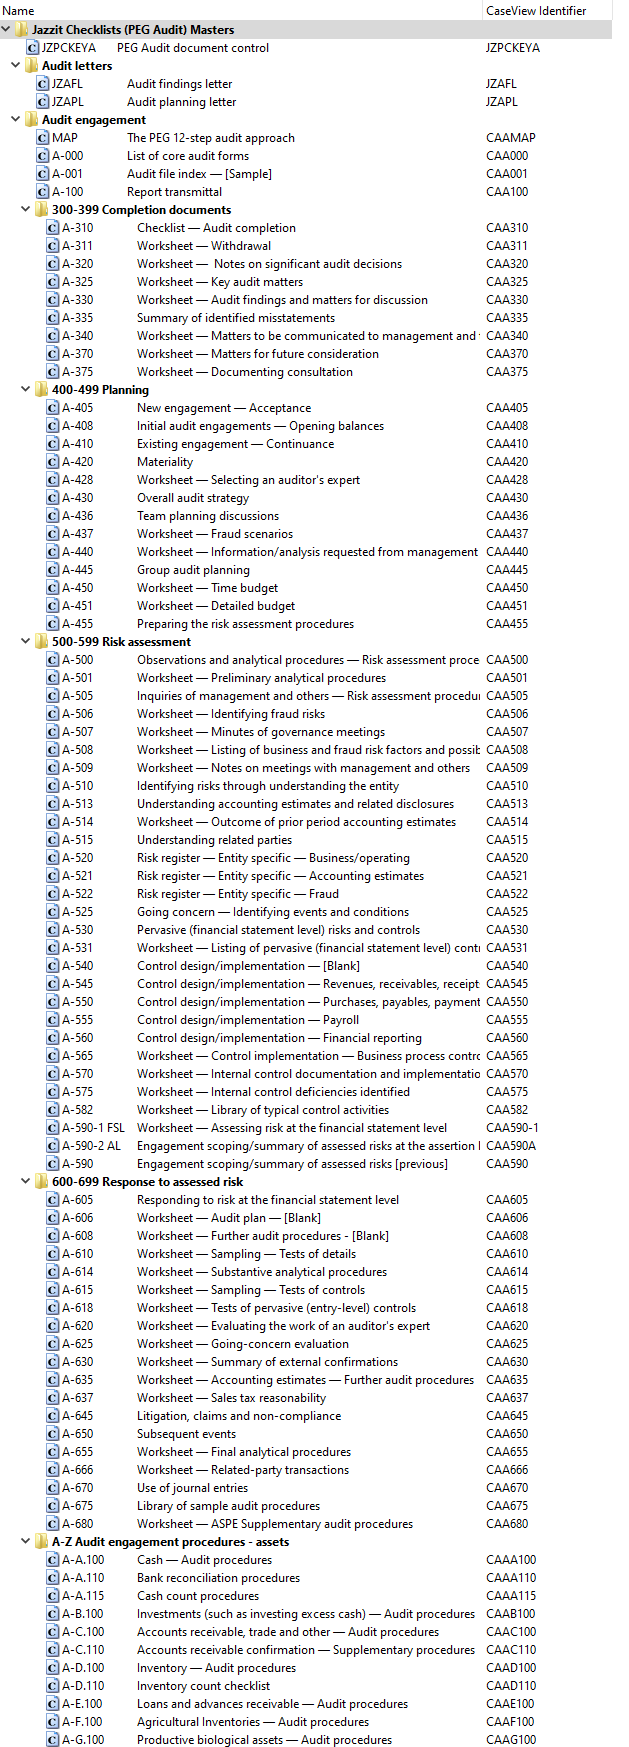629x1747 pixels.
Task: Click the JZAPL document icon
Action: pyautogui.click(x=43, y=102)
